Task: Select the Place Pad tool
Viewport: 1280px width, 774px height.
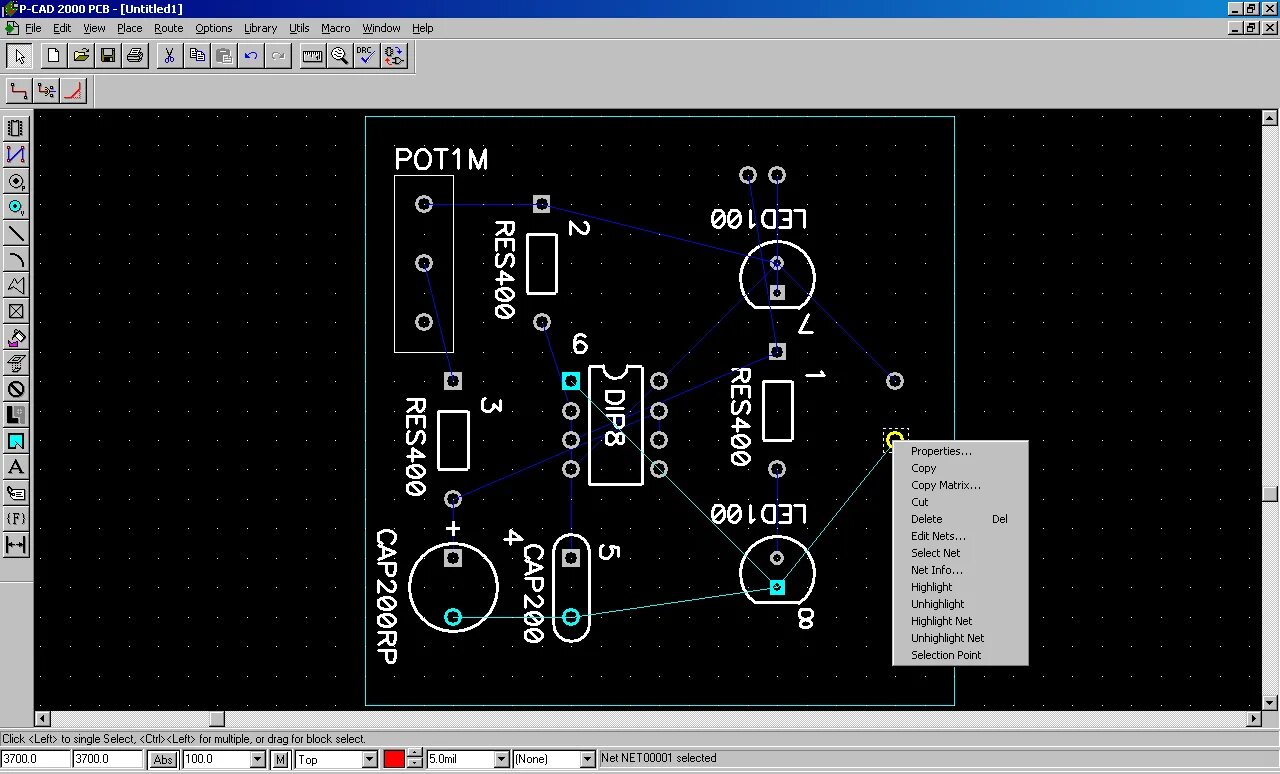Action: click(x=16, y=181)
